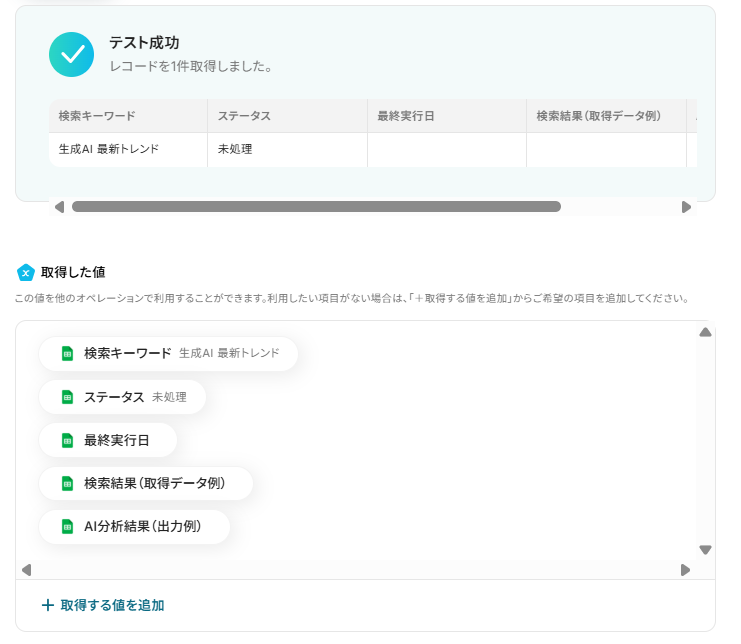Select the AI分析結果(出力例) value chip

coord(134,526)
